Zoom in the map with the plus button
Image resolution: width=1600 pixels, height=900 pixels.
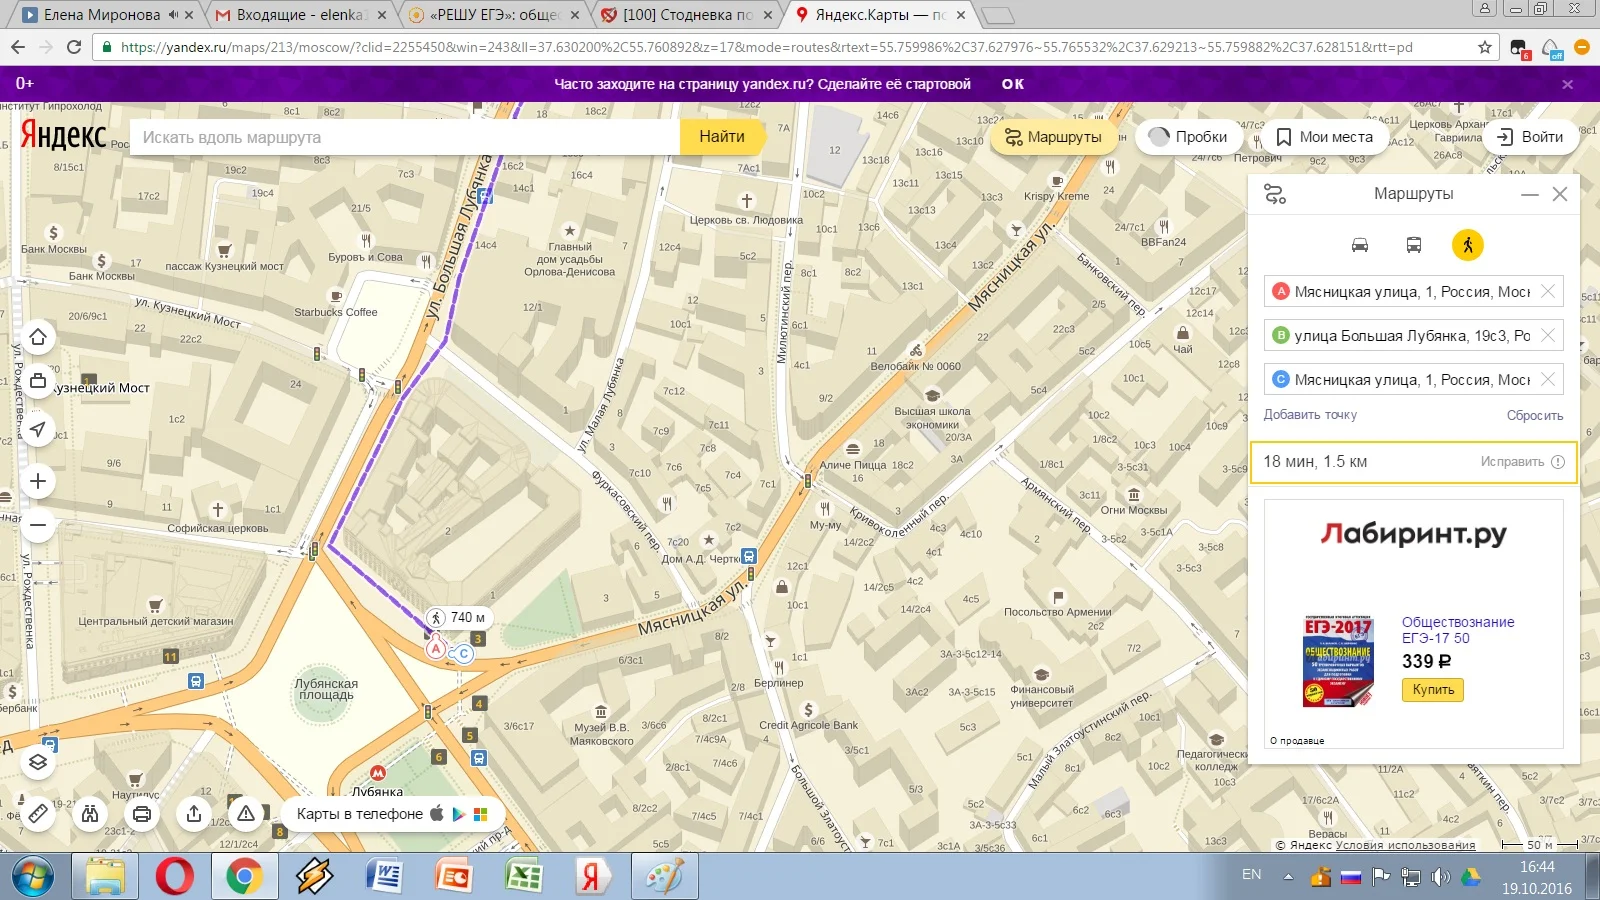pos(38,481)
